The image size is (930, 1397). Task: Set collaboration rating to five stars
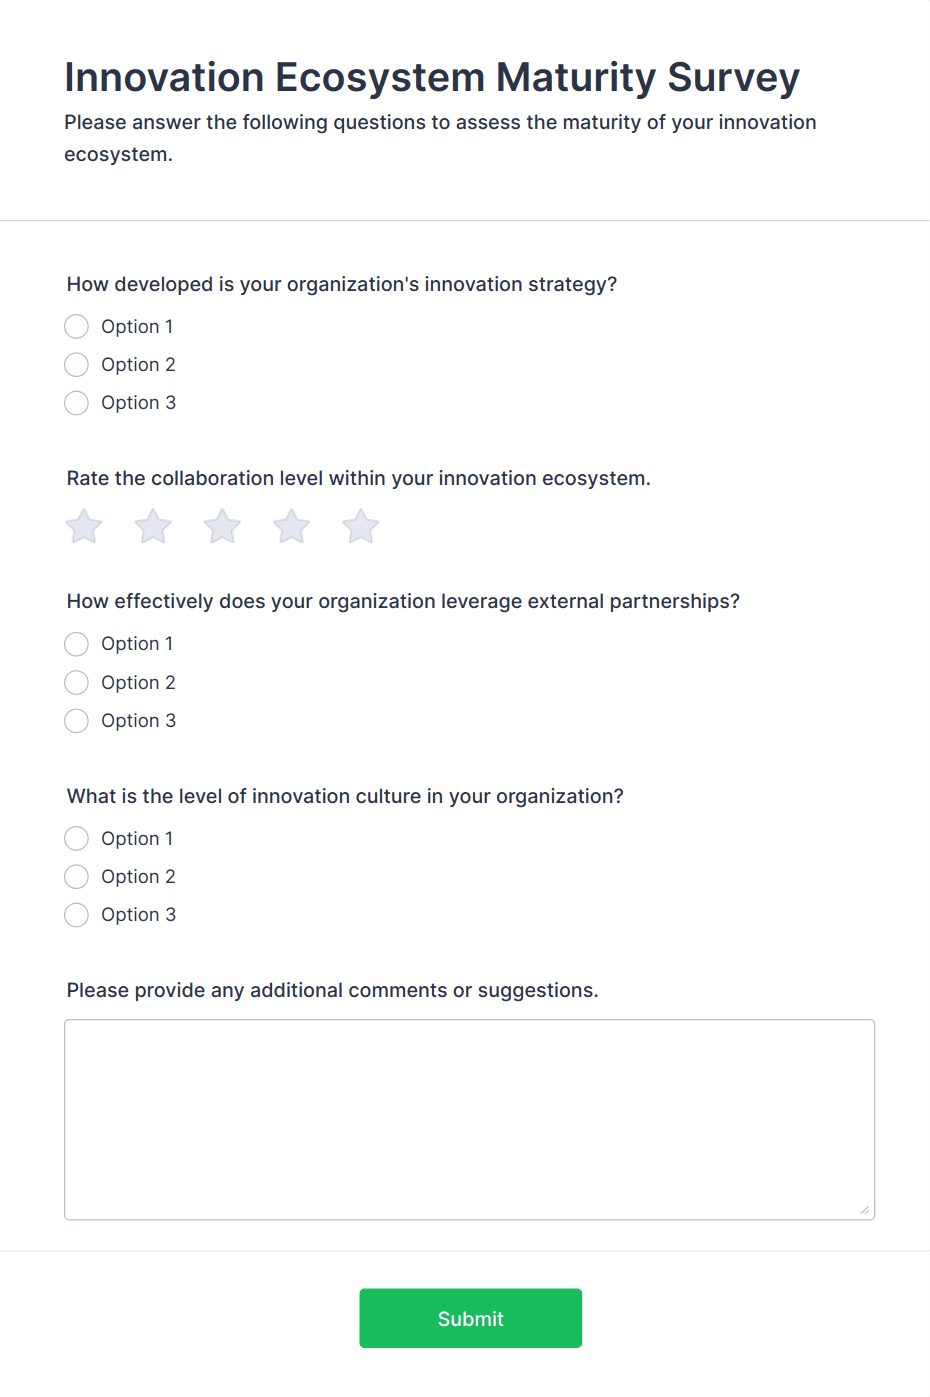point(361,526)
